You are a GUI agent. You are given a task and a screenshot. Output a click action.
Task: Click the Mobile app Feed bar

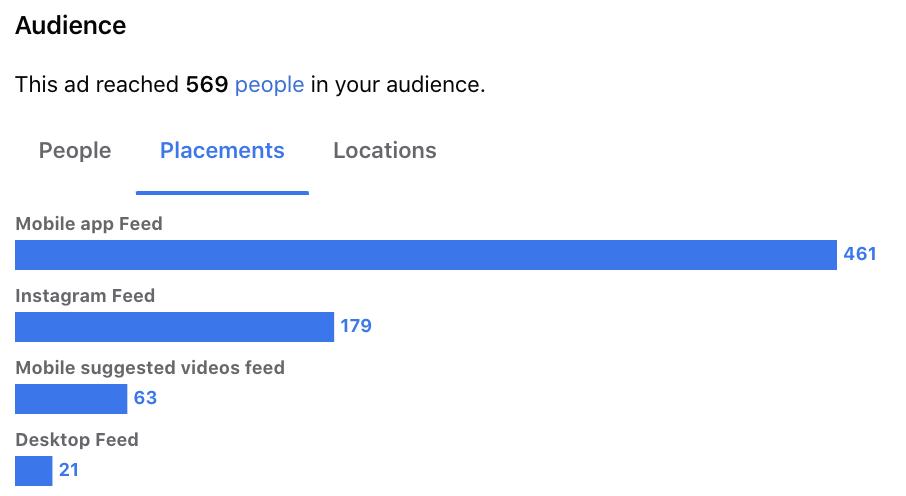pos(426,255)
